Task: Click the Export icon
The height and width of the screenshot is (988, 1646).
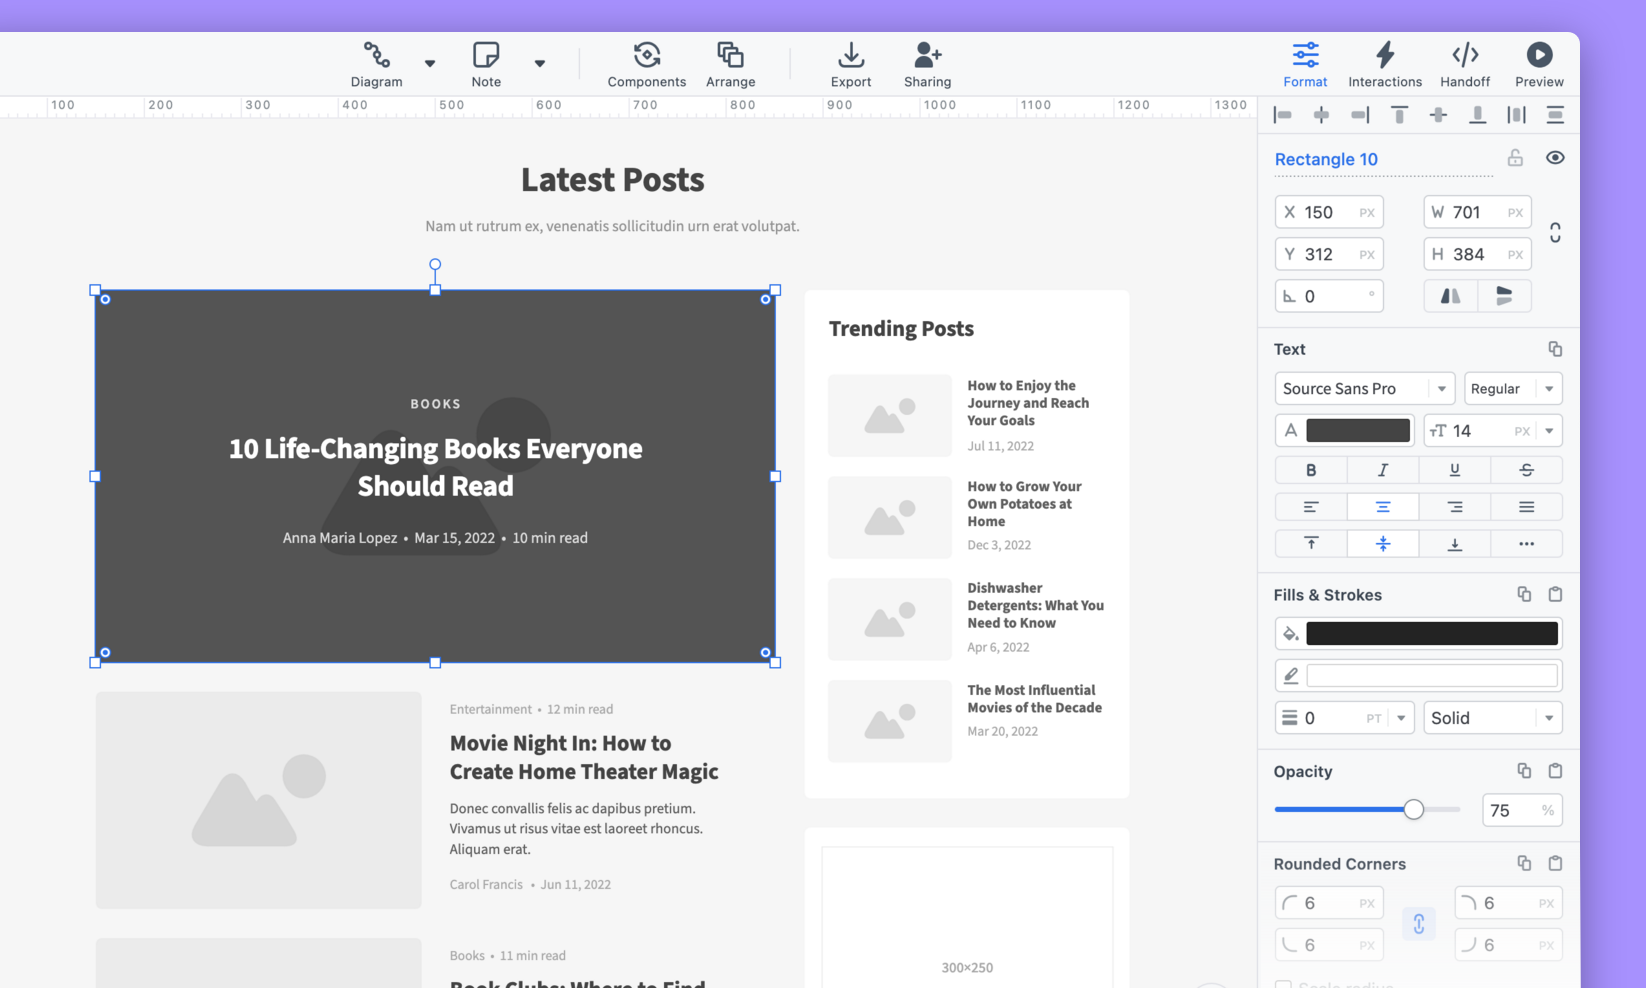Action: (850, 65)
